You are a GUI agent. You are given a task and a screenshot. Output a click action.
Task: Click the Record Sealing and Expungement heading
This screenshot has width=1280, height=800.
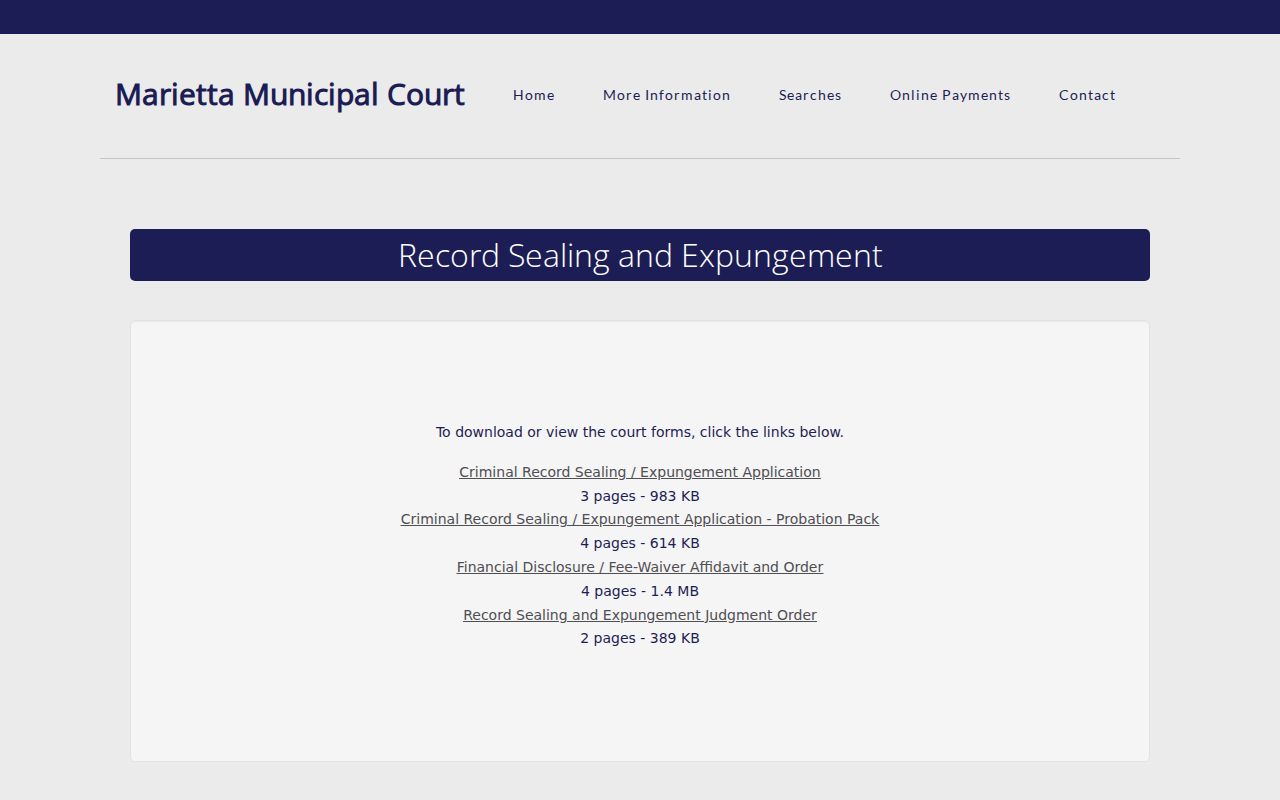pos(640,255)
